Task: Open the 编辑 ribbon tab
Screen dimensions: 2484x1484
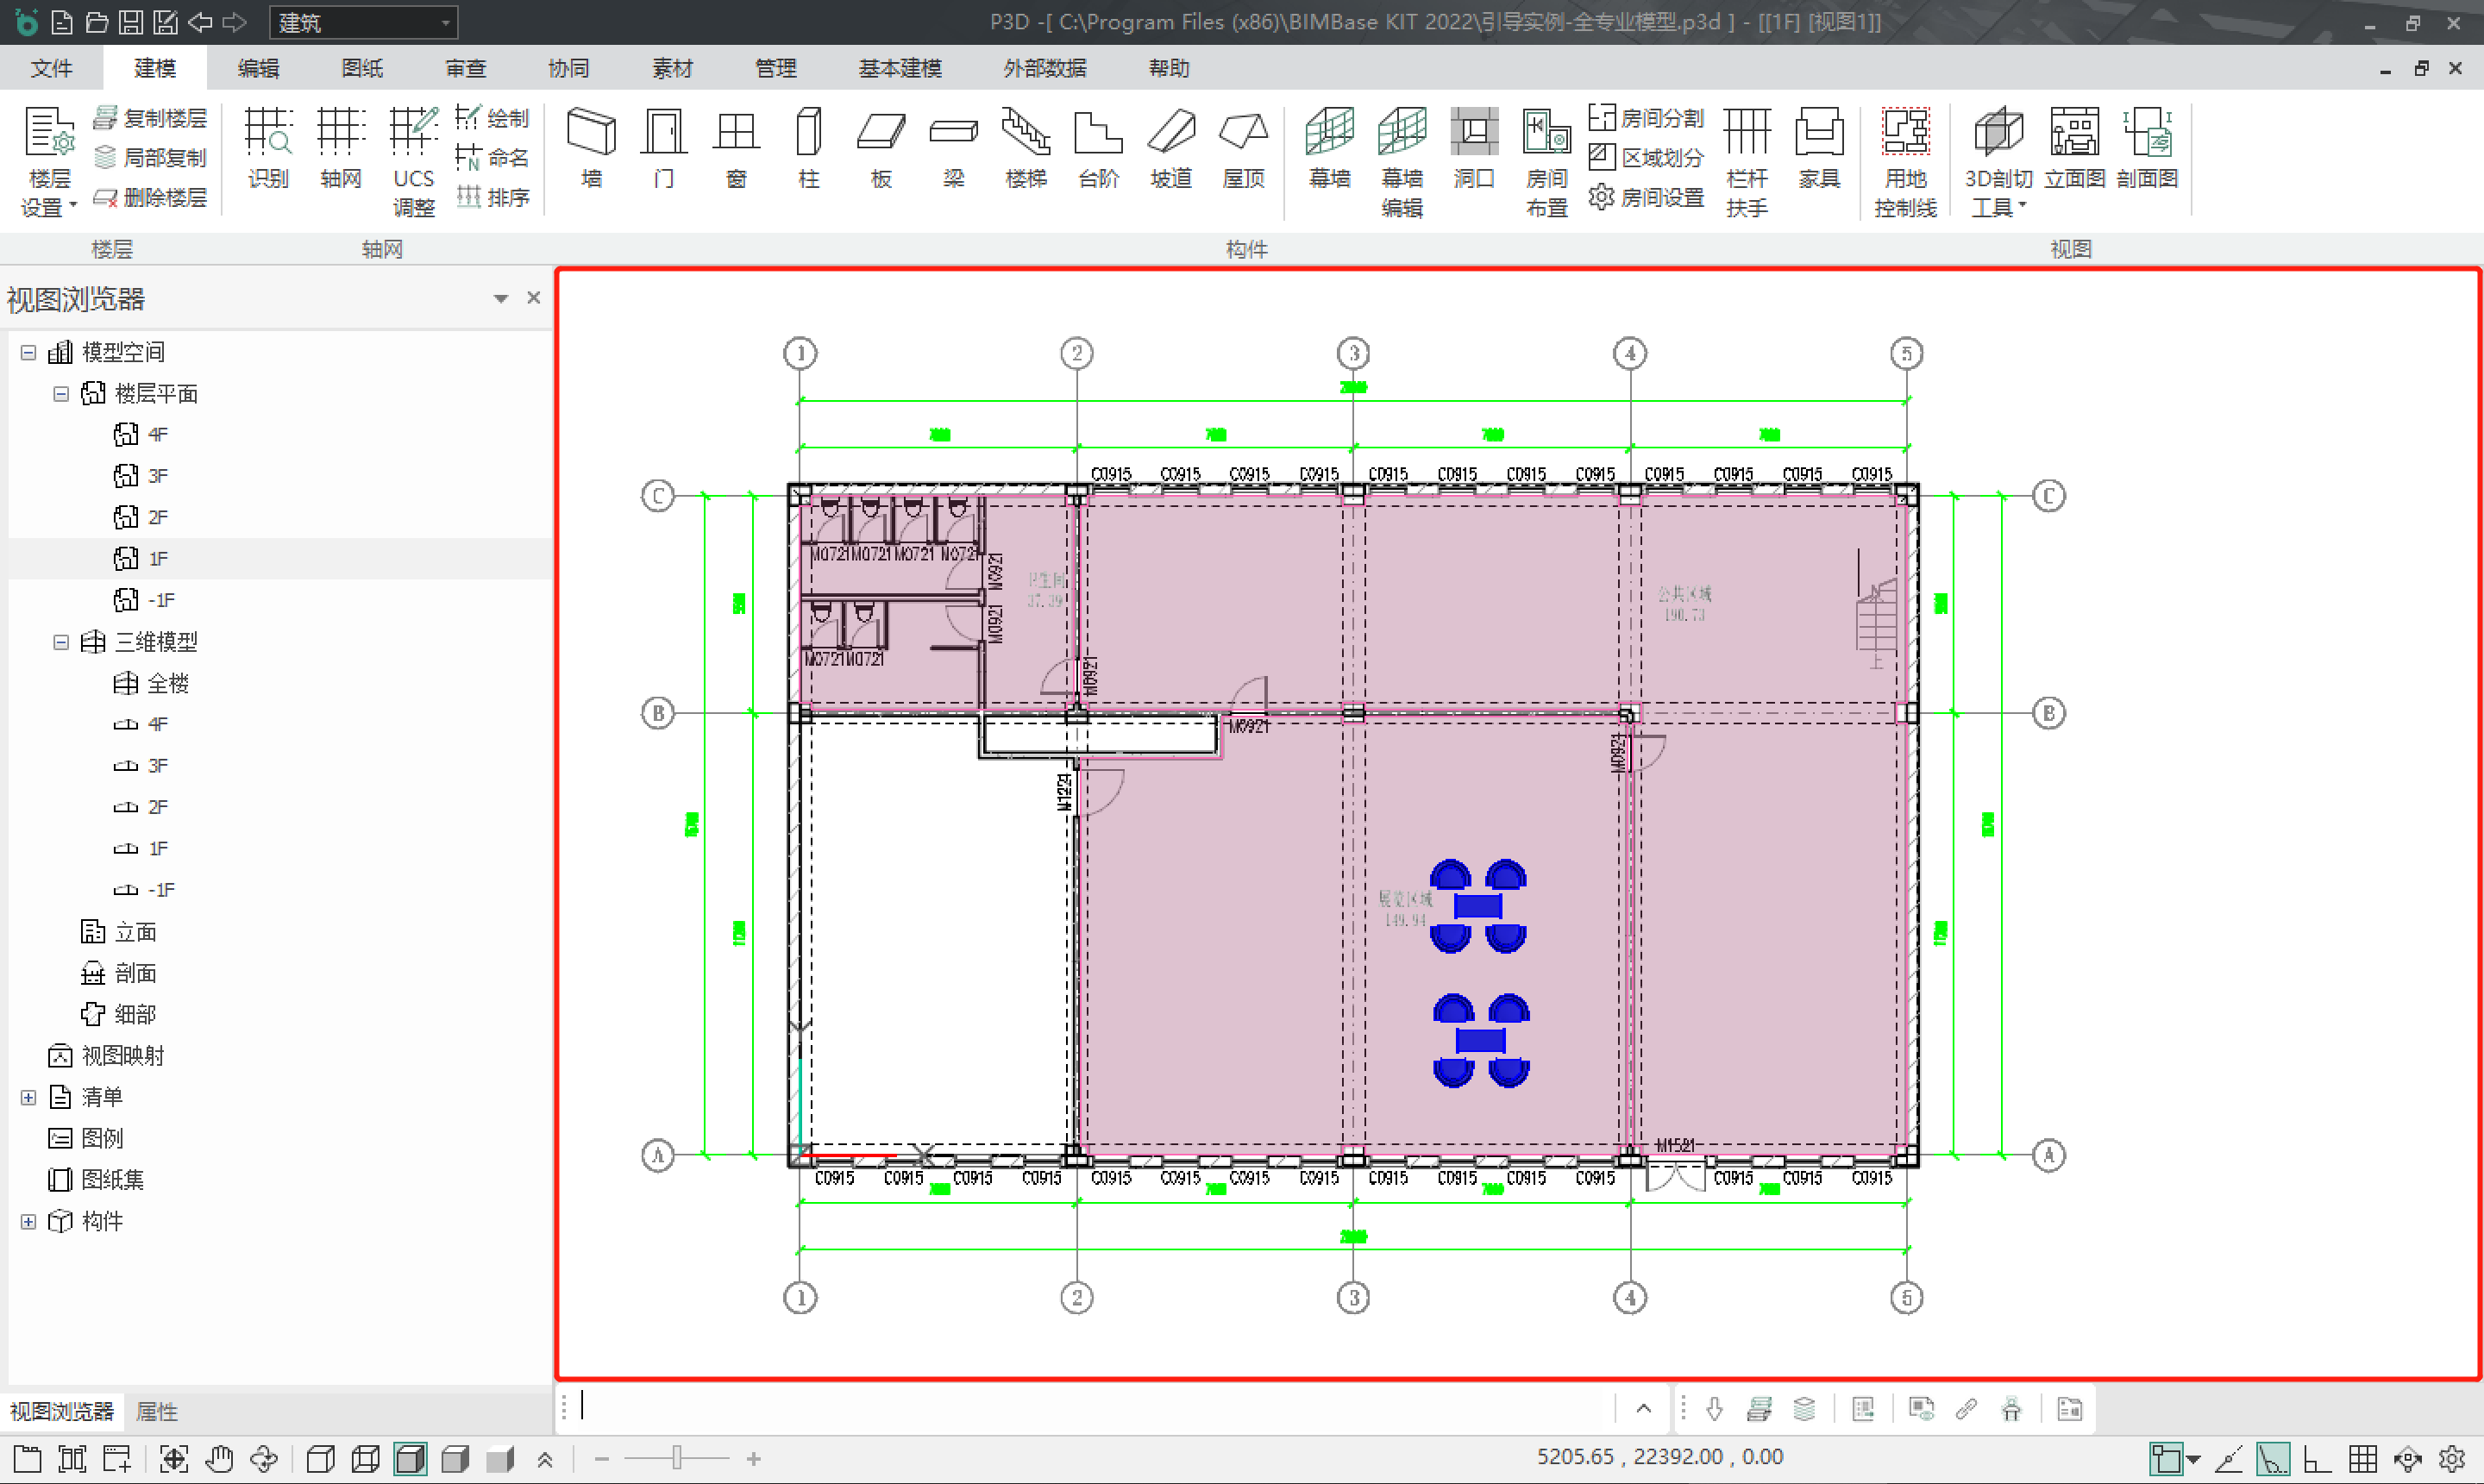Action: (x=258, y=68)
